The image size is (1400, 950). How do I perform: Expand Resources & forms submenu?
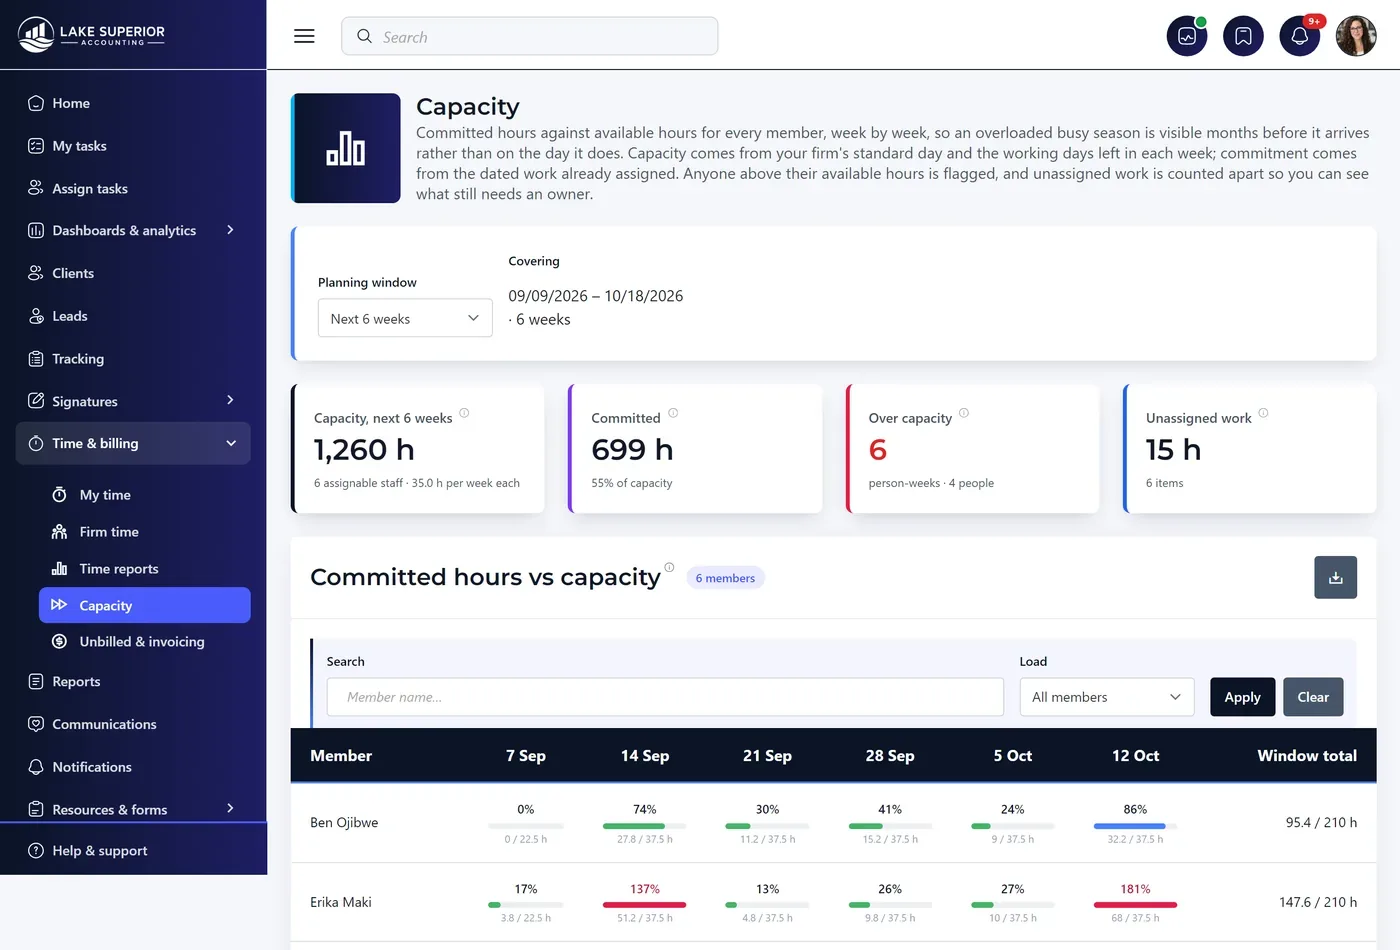click(x=133, y=808)
